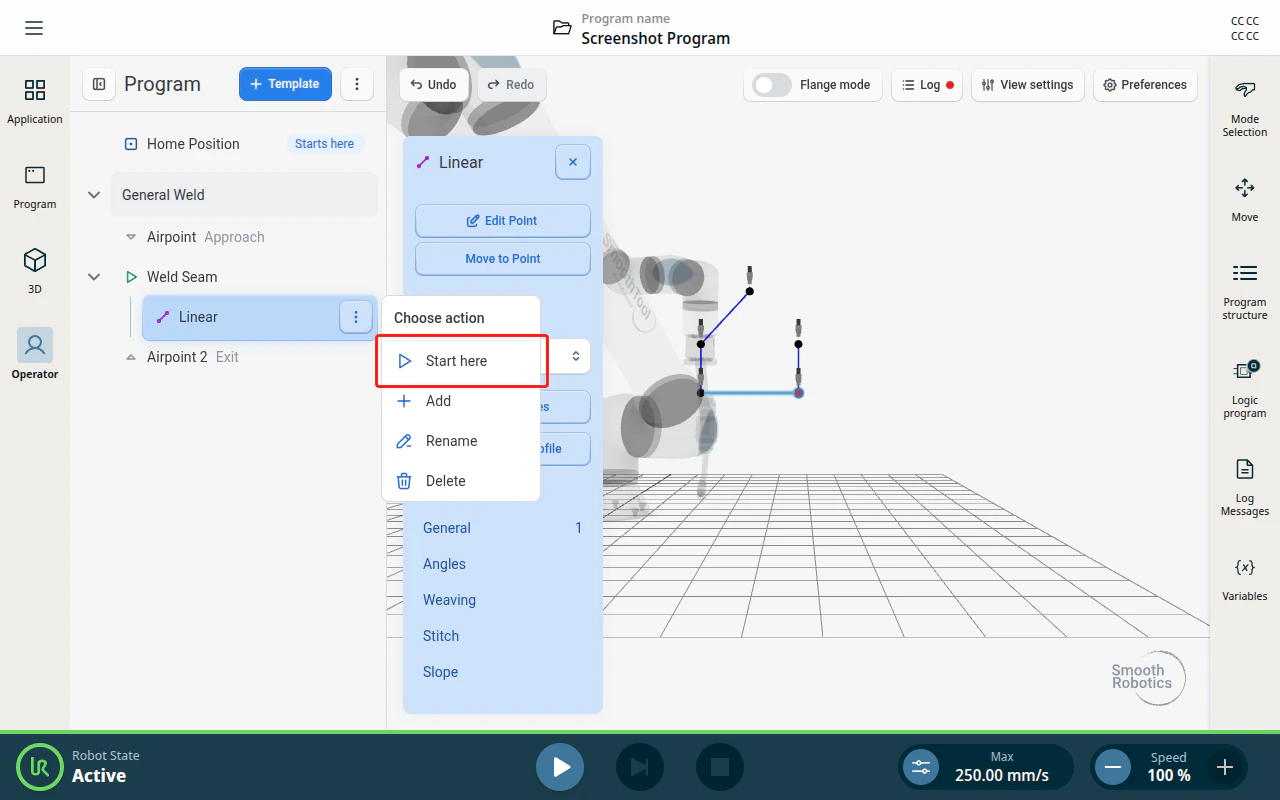Toggle Flange mode switch
Viewport: 1280px width, 800px height.
coord(772,85)
